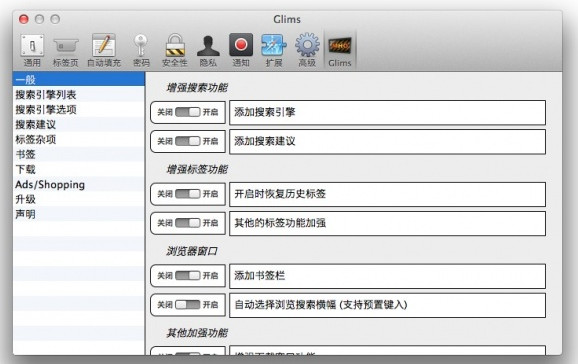Select 下载 in the sidebar

(79, 169)
